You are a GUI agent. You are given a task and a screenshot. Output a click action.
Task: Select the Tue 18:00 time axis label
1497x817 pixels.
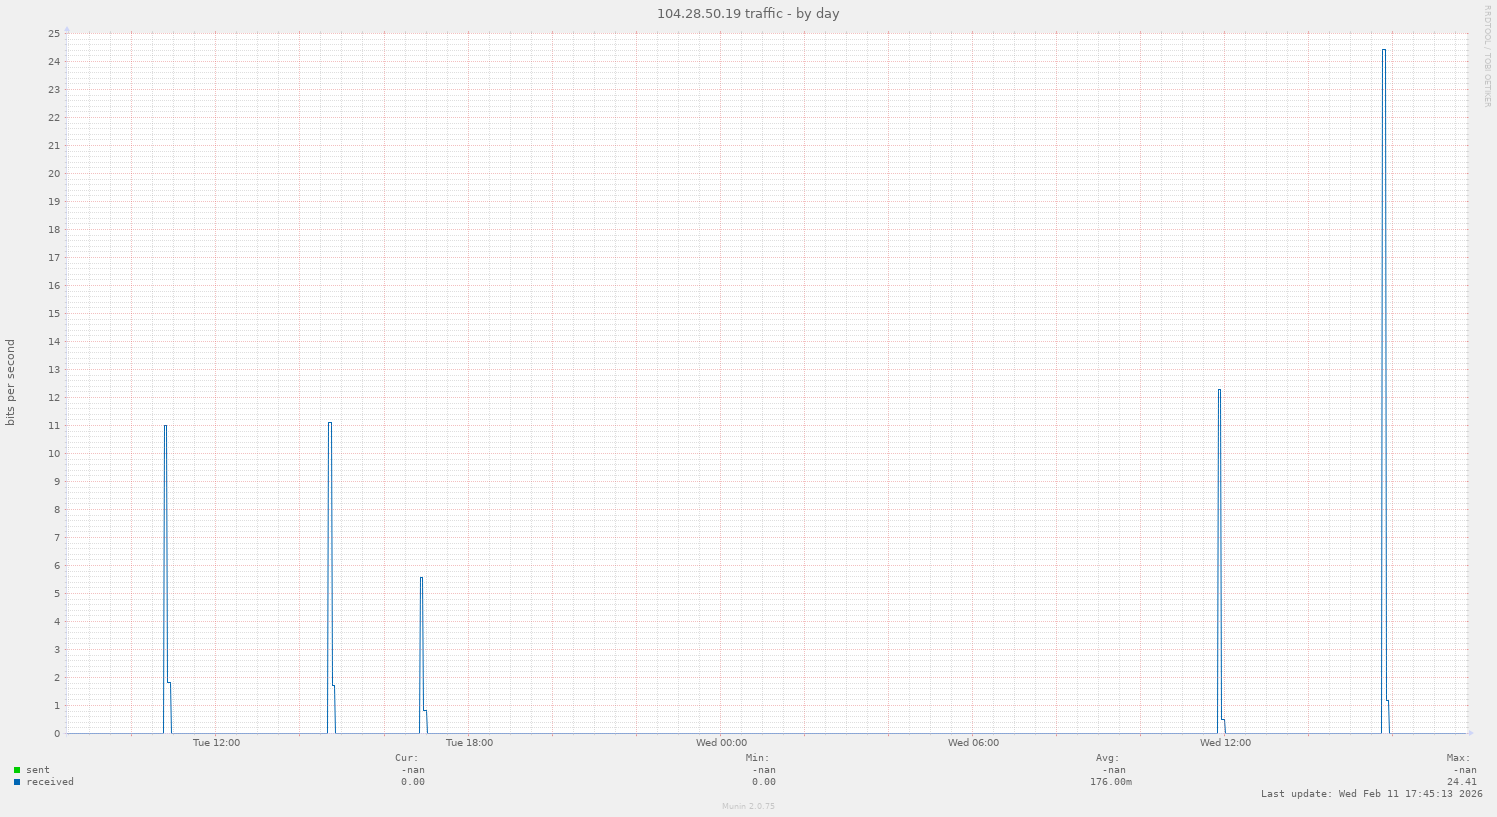pyautogui.click(x=469, y=743)
